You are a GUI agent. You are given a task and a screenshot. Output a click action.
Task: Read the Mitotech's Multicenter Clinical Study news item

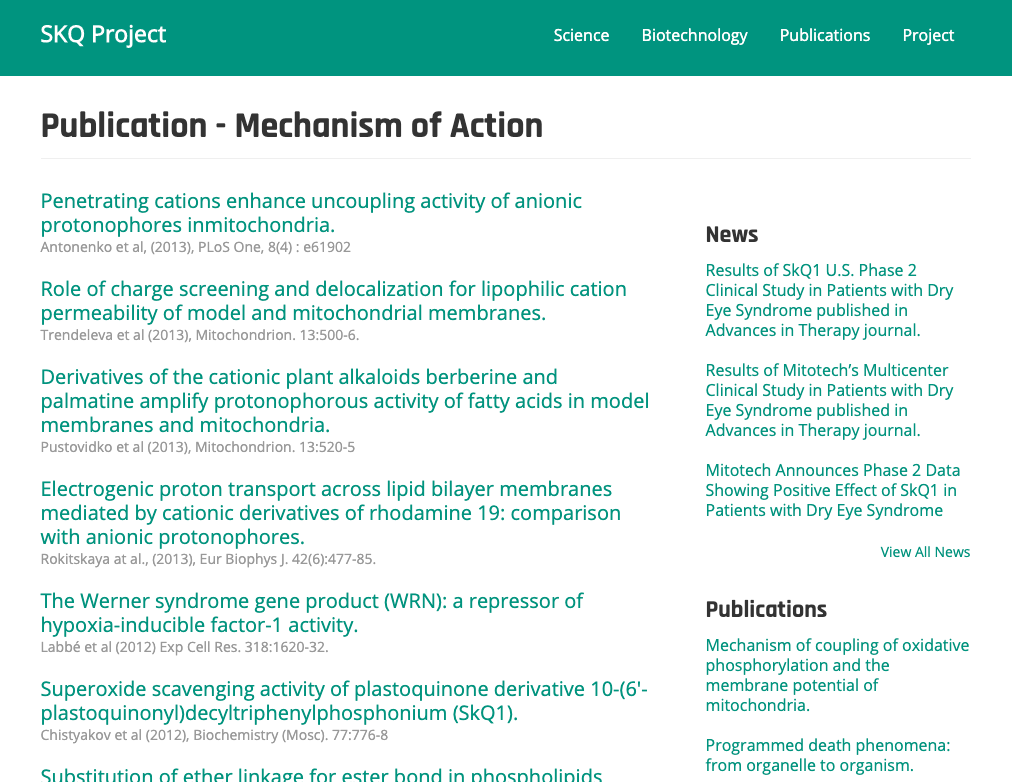pyautogui.click(x=829, y=400)
